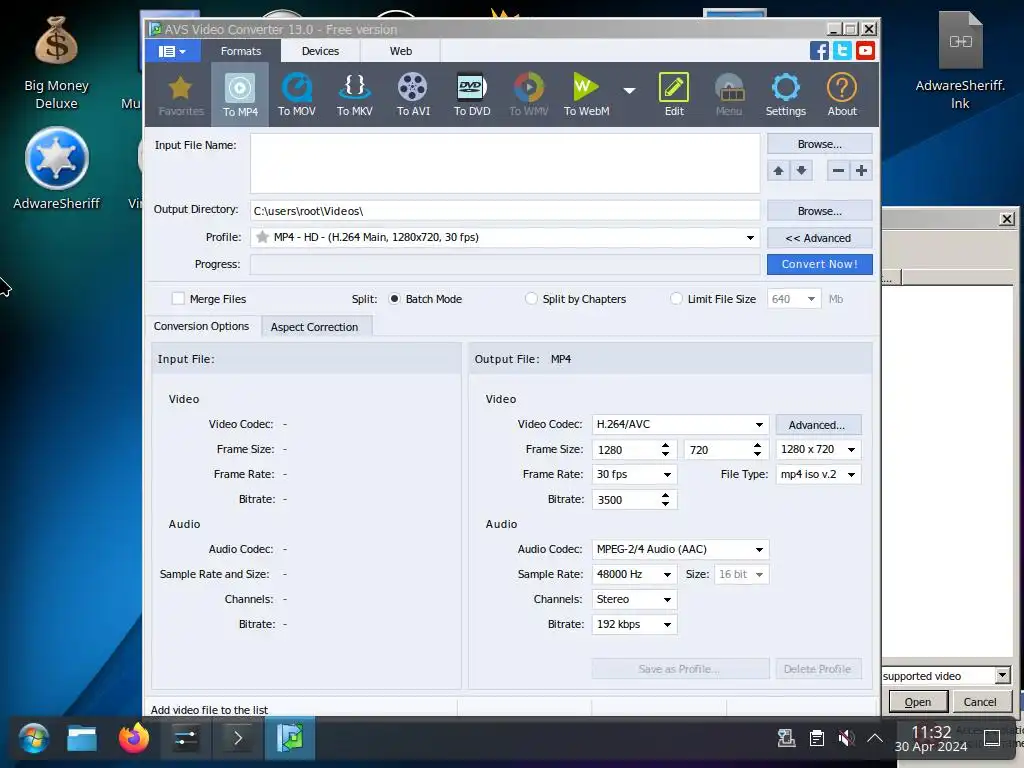Viewport: 1024px width, 768px height.
Task: Open the Edit tool
Action: (x=674, y=95)
